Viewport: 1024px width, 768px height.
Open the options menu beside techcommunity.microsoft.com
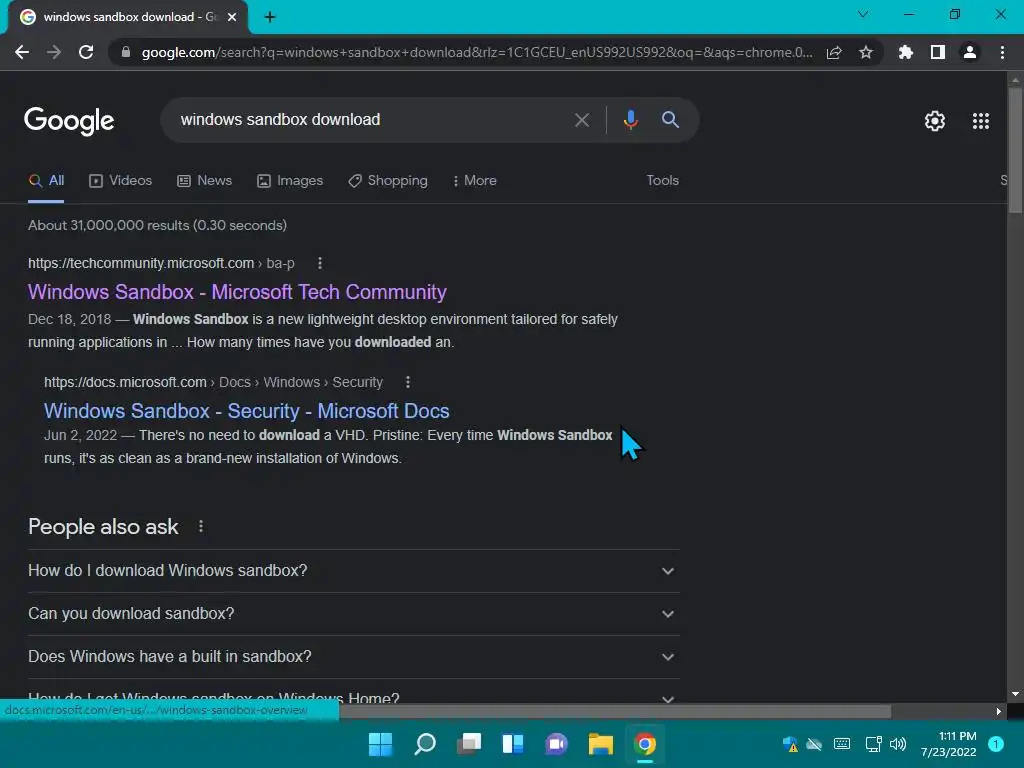tap(319, 263)
